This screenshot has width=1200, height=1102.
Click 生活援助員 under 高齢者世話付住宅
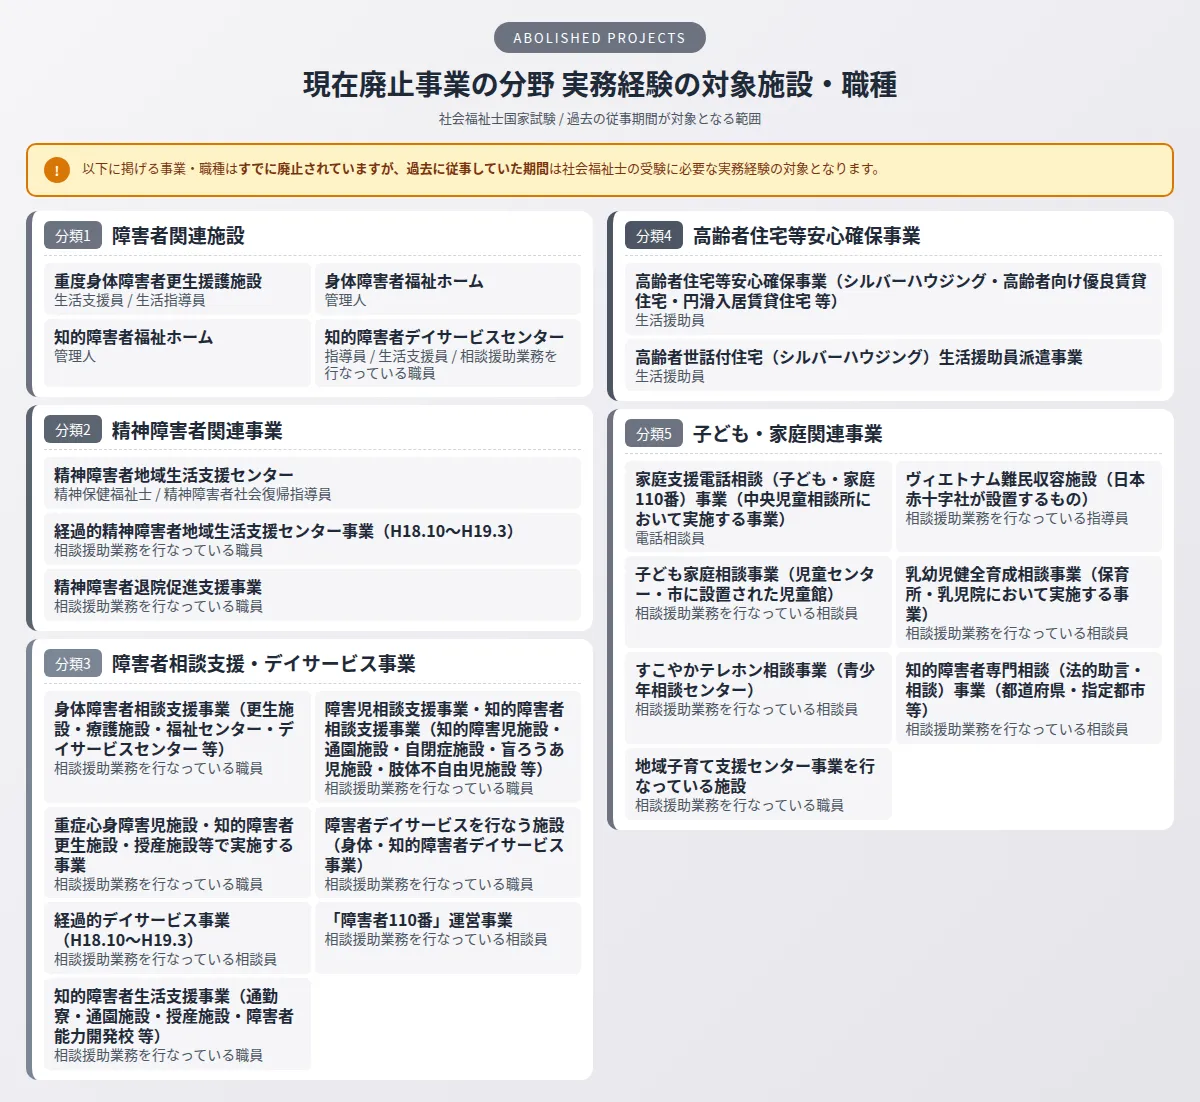(669, 376)
